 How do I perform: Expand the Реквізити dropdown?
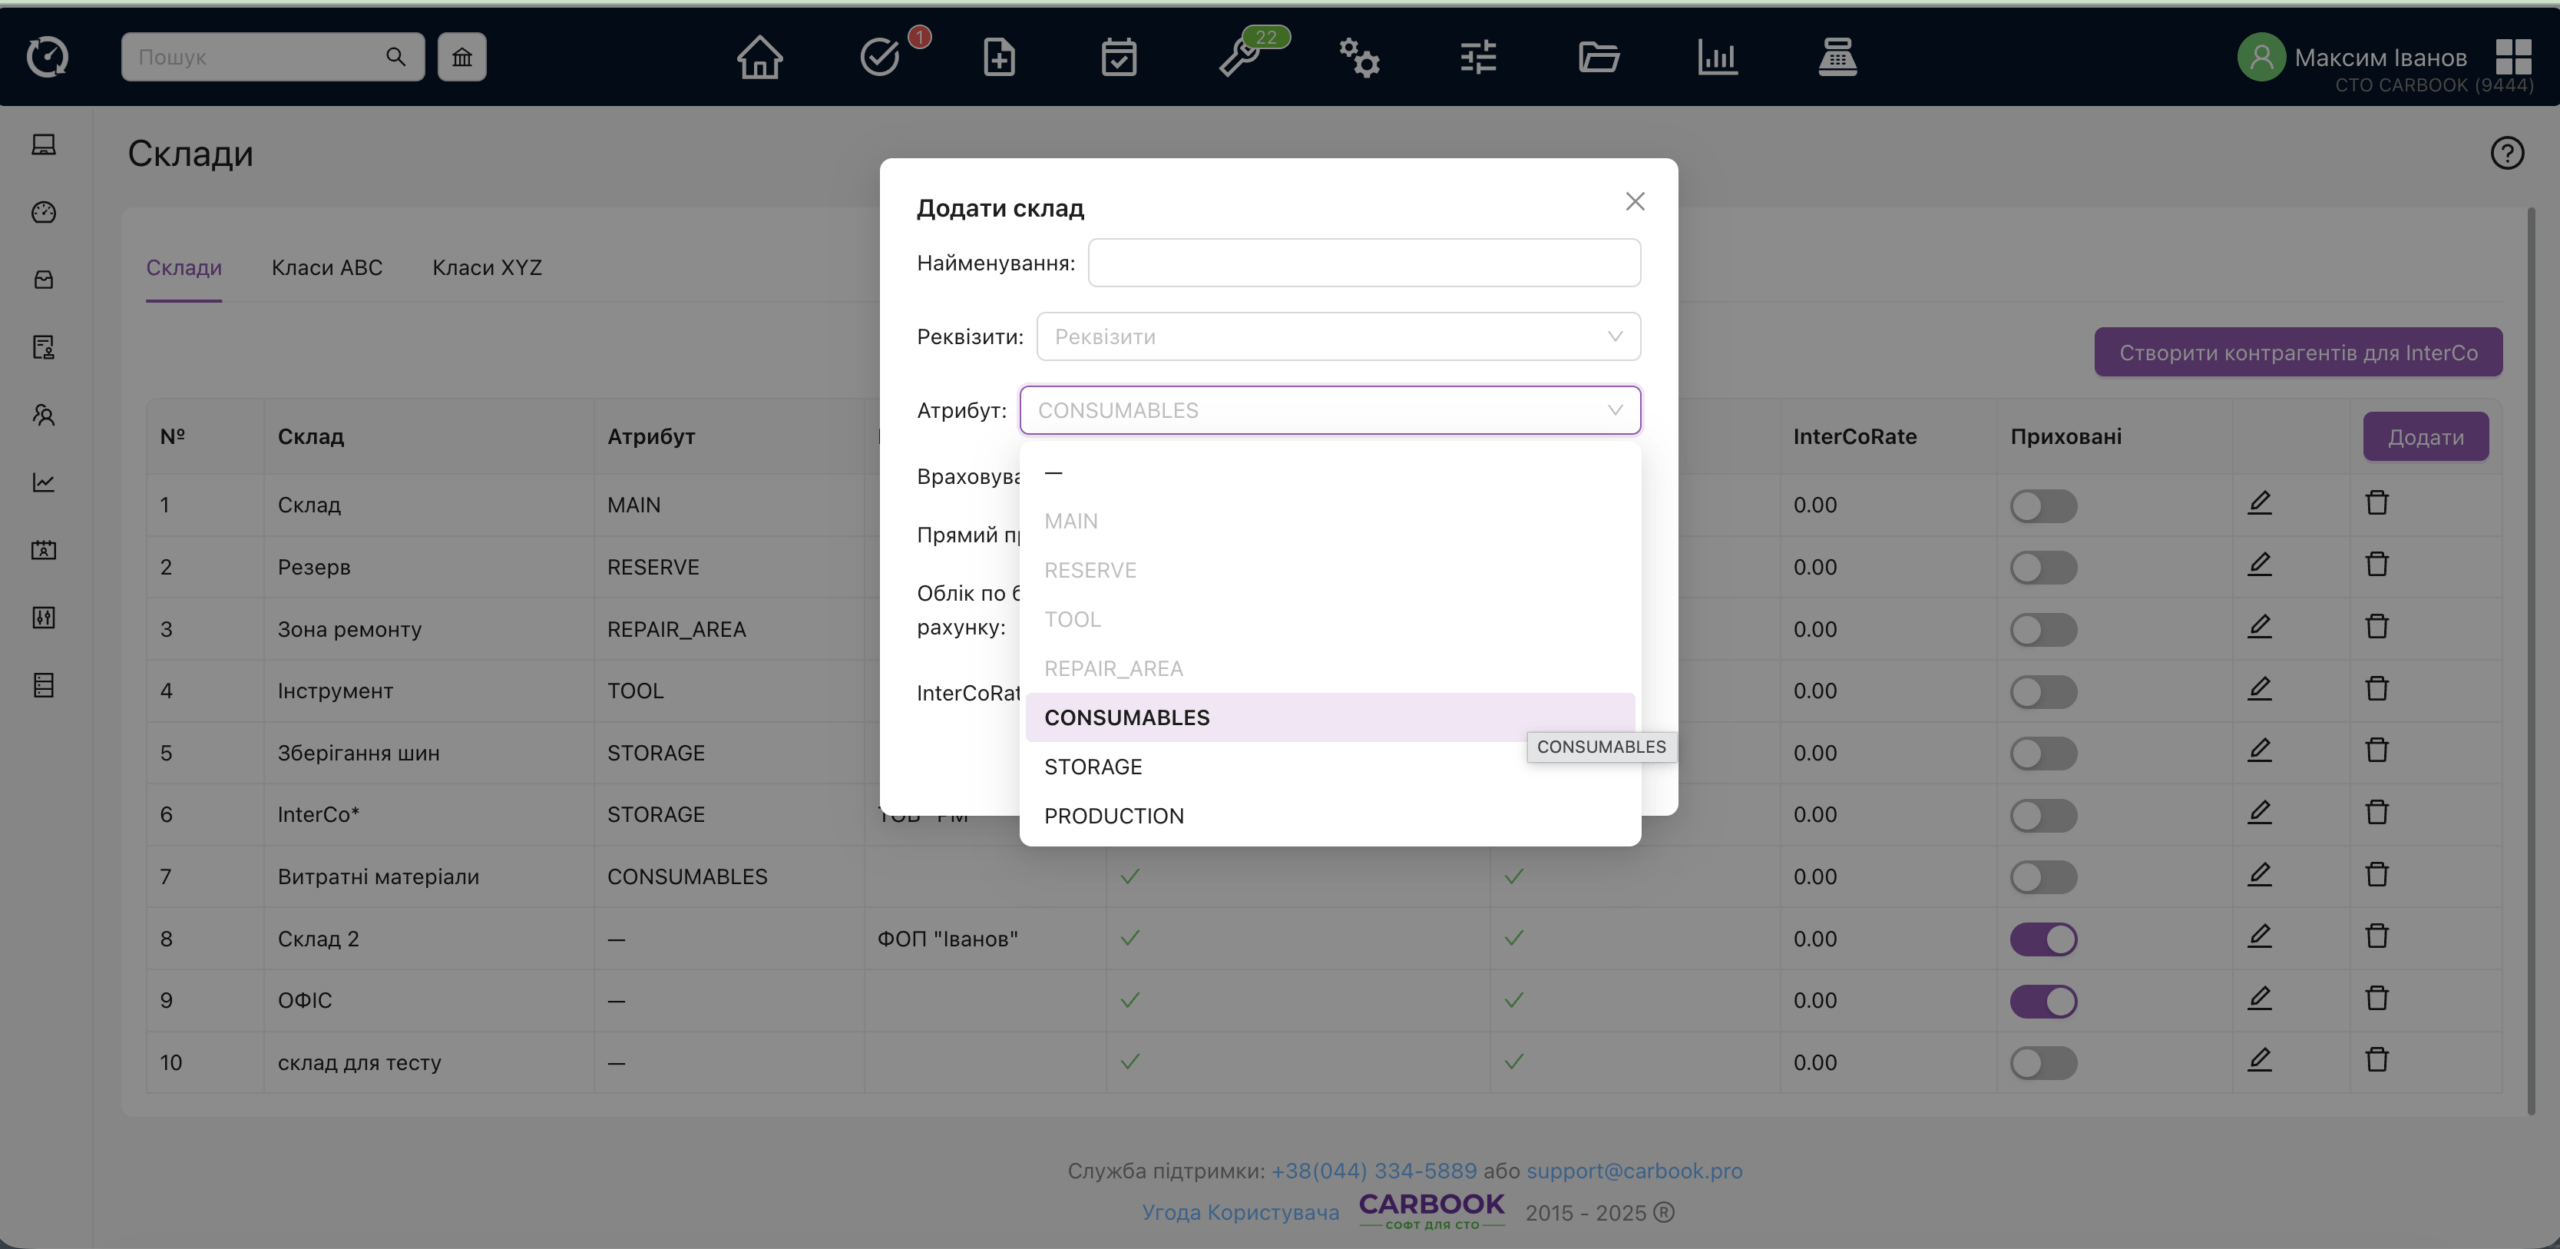click(x=1338, y=337)
